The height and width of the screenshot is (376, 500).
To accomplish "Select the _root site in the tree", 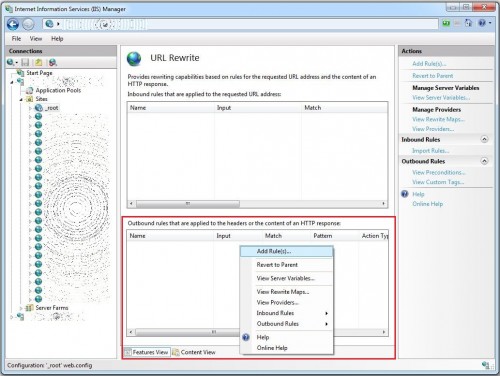I will point(52,108).
